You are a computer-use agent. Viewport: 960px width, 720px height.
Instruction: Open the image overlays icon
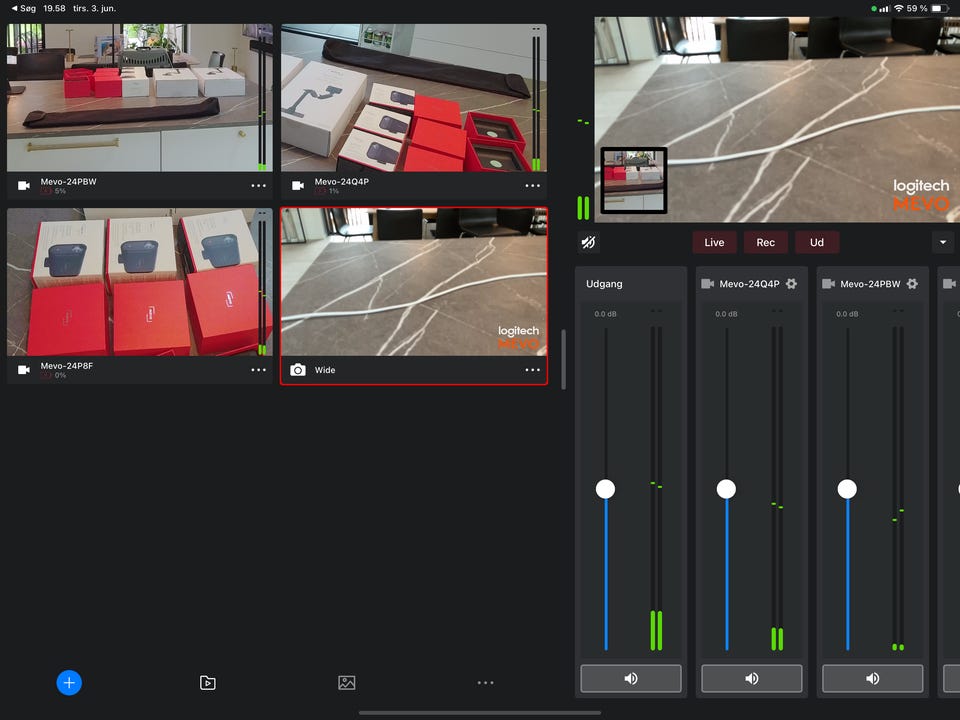(347, 683)
